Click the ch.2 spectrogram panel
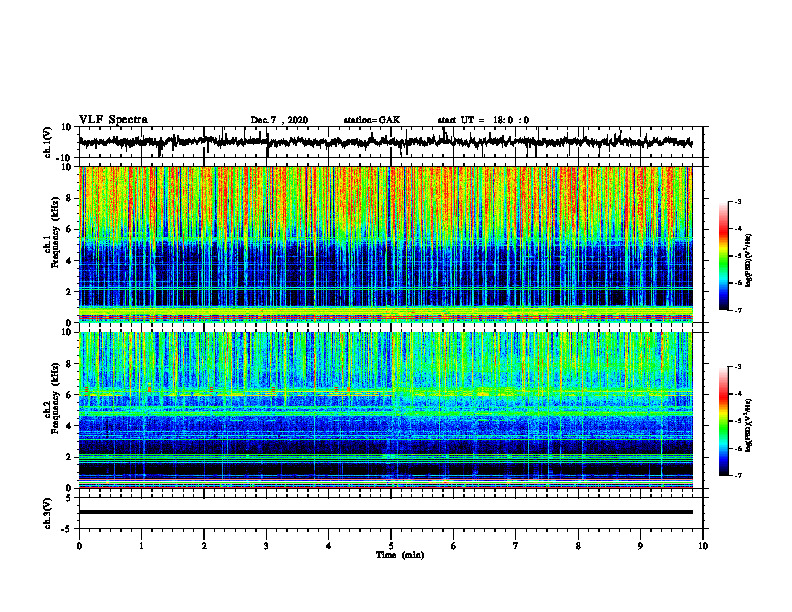The height and width of the screenshot is (612, 792). pos(385,410)
